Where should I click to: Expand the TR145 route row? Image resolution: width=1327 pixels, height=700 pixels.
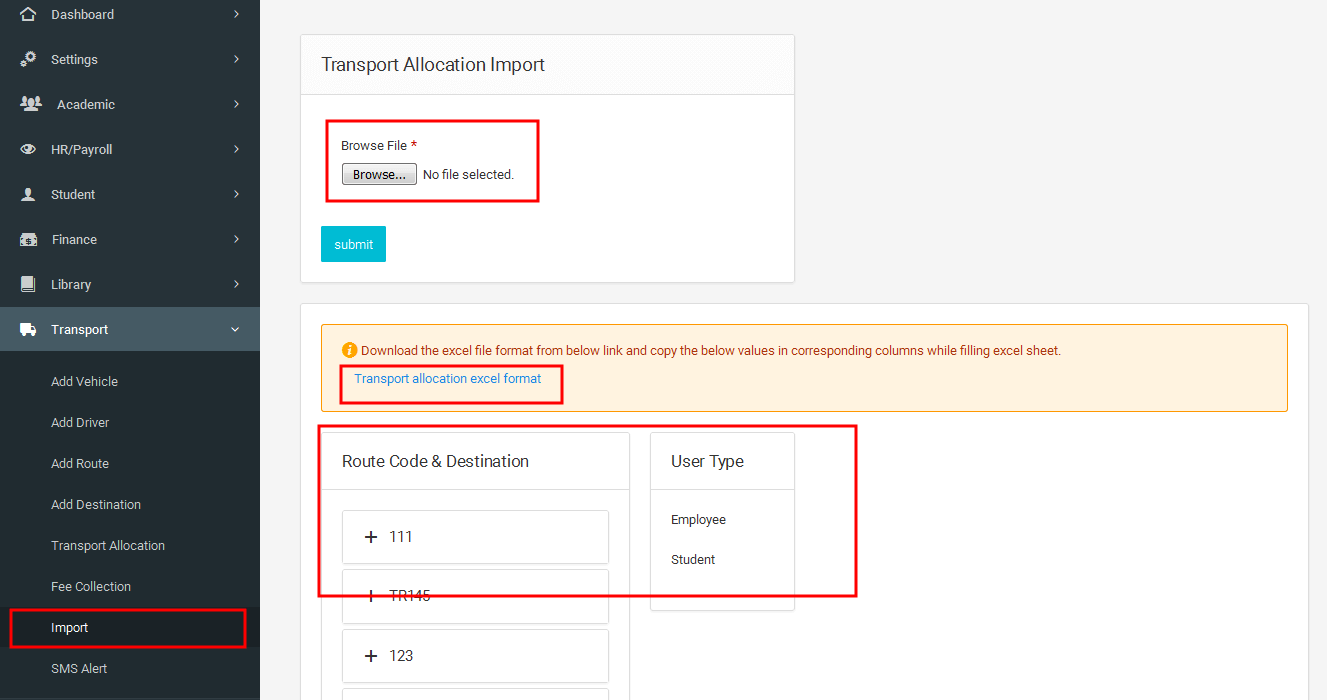475,596
